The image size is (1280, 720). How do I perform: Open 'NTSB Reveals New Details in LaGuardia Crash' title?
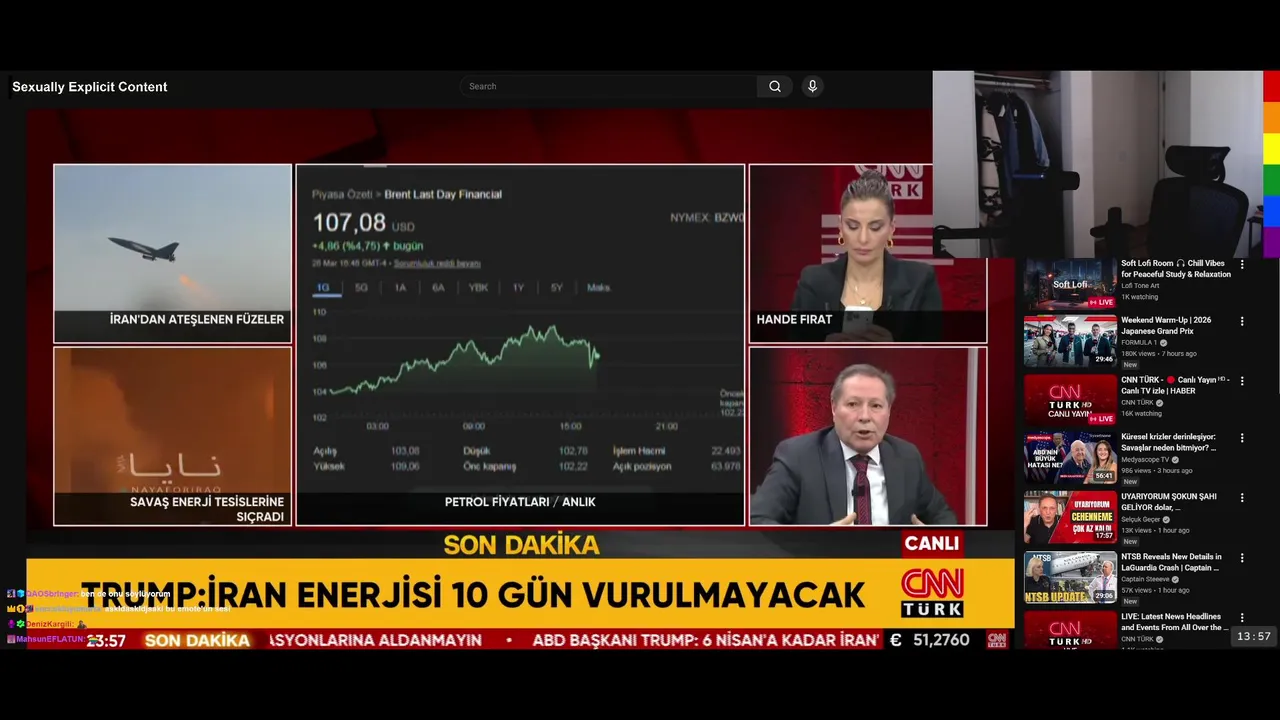(x=1171, y=562)
